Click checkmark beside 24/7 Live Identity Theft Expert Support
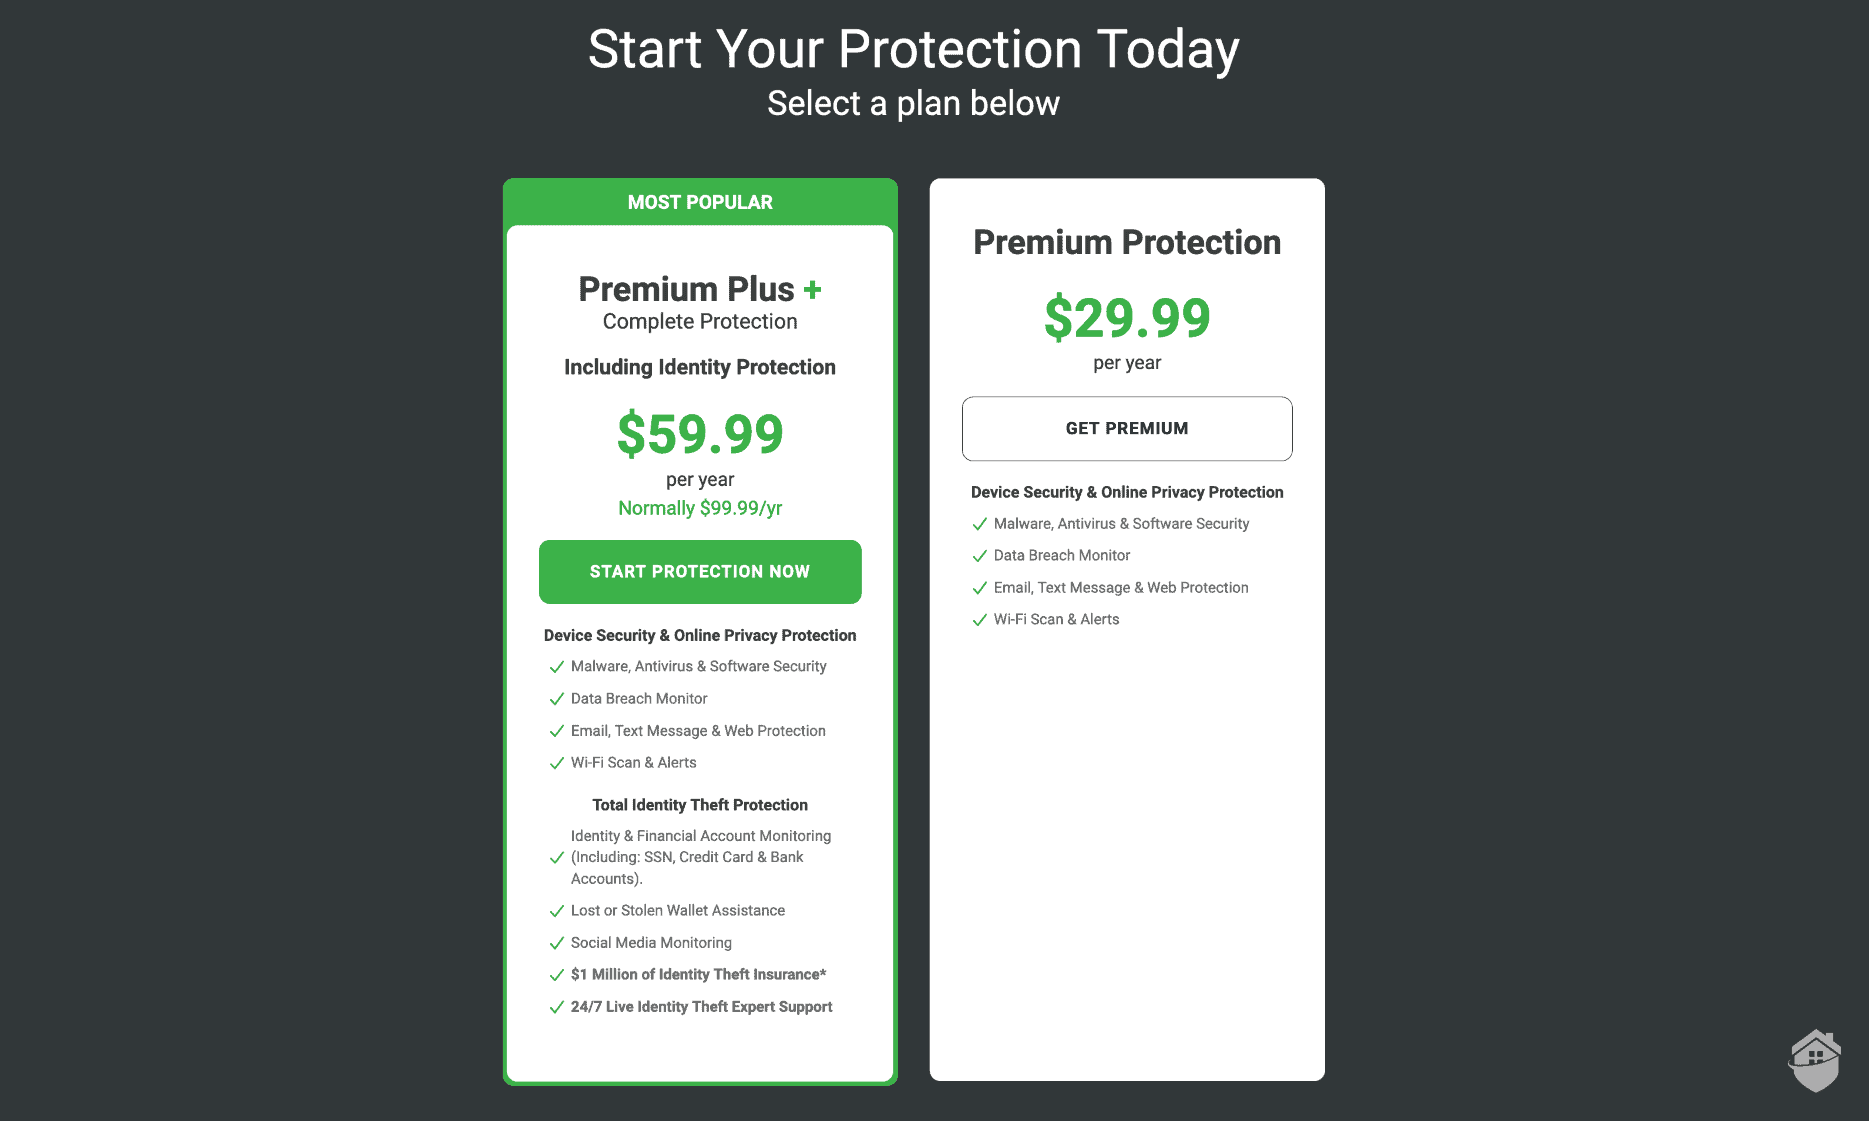The width and height of the screenshot is (1869, 1121). coord(557,1007)
